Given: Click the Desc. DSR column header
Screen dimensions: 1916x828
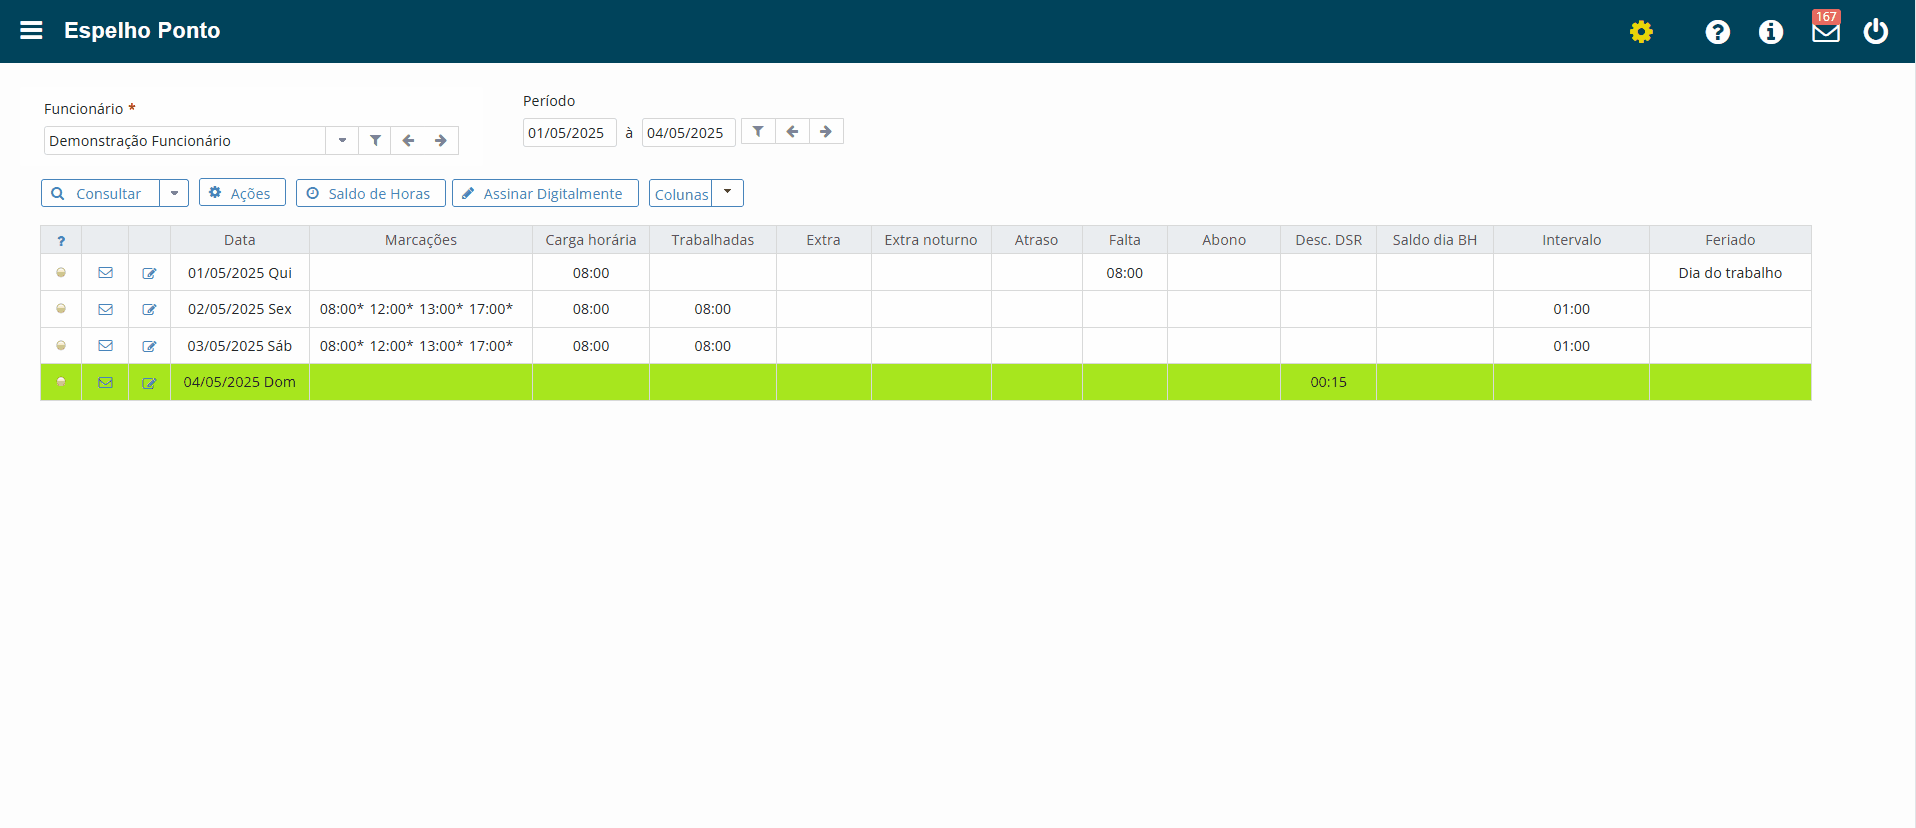Looking at the screenshot, I should pyautogui.click(x=1329, y=240).
